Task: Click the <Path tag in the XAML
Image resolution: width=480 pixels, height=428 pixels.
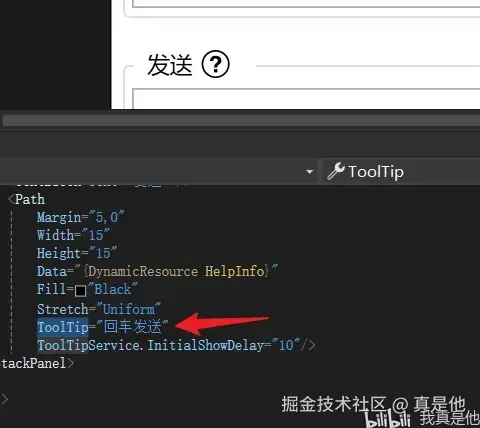Action: tap(27, 199)
